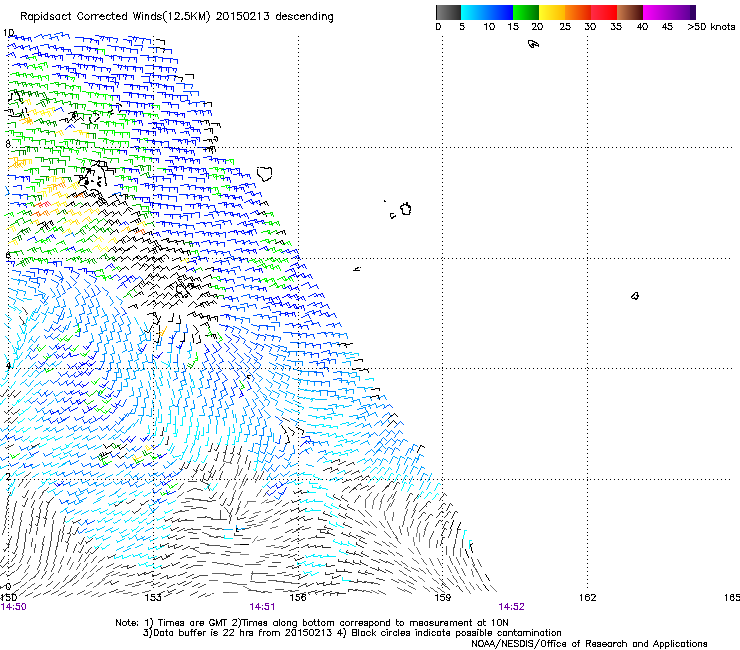Click the island outline east of 162 longitude
The image size is (740, 650).
635,296
